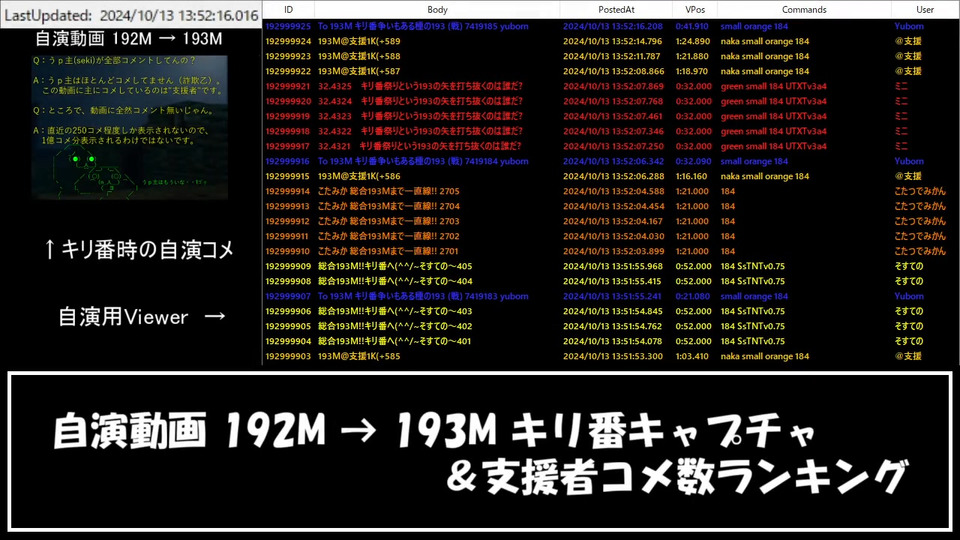Select body text 193M@支援1K(+587
The height and width of the screenshot is (540, 960).
click(x=359, y=71)
